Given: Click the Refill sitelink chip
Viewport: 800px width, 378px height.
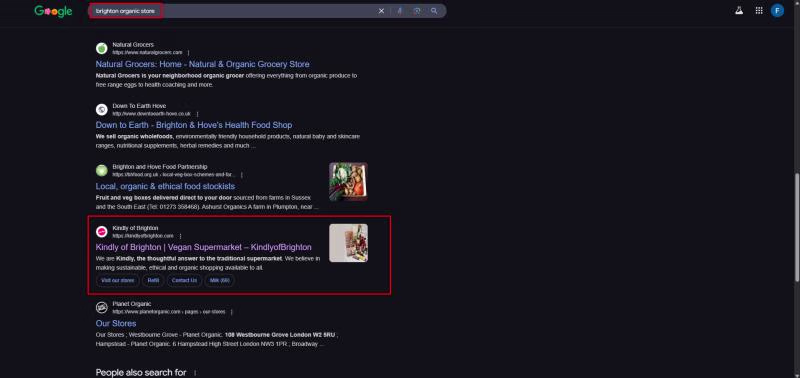Looking at the screenshot, I should (154, 281).
